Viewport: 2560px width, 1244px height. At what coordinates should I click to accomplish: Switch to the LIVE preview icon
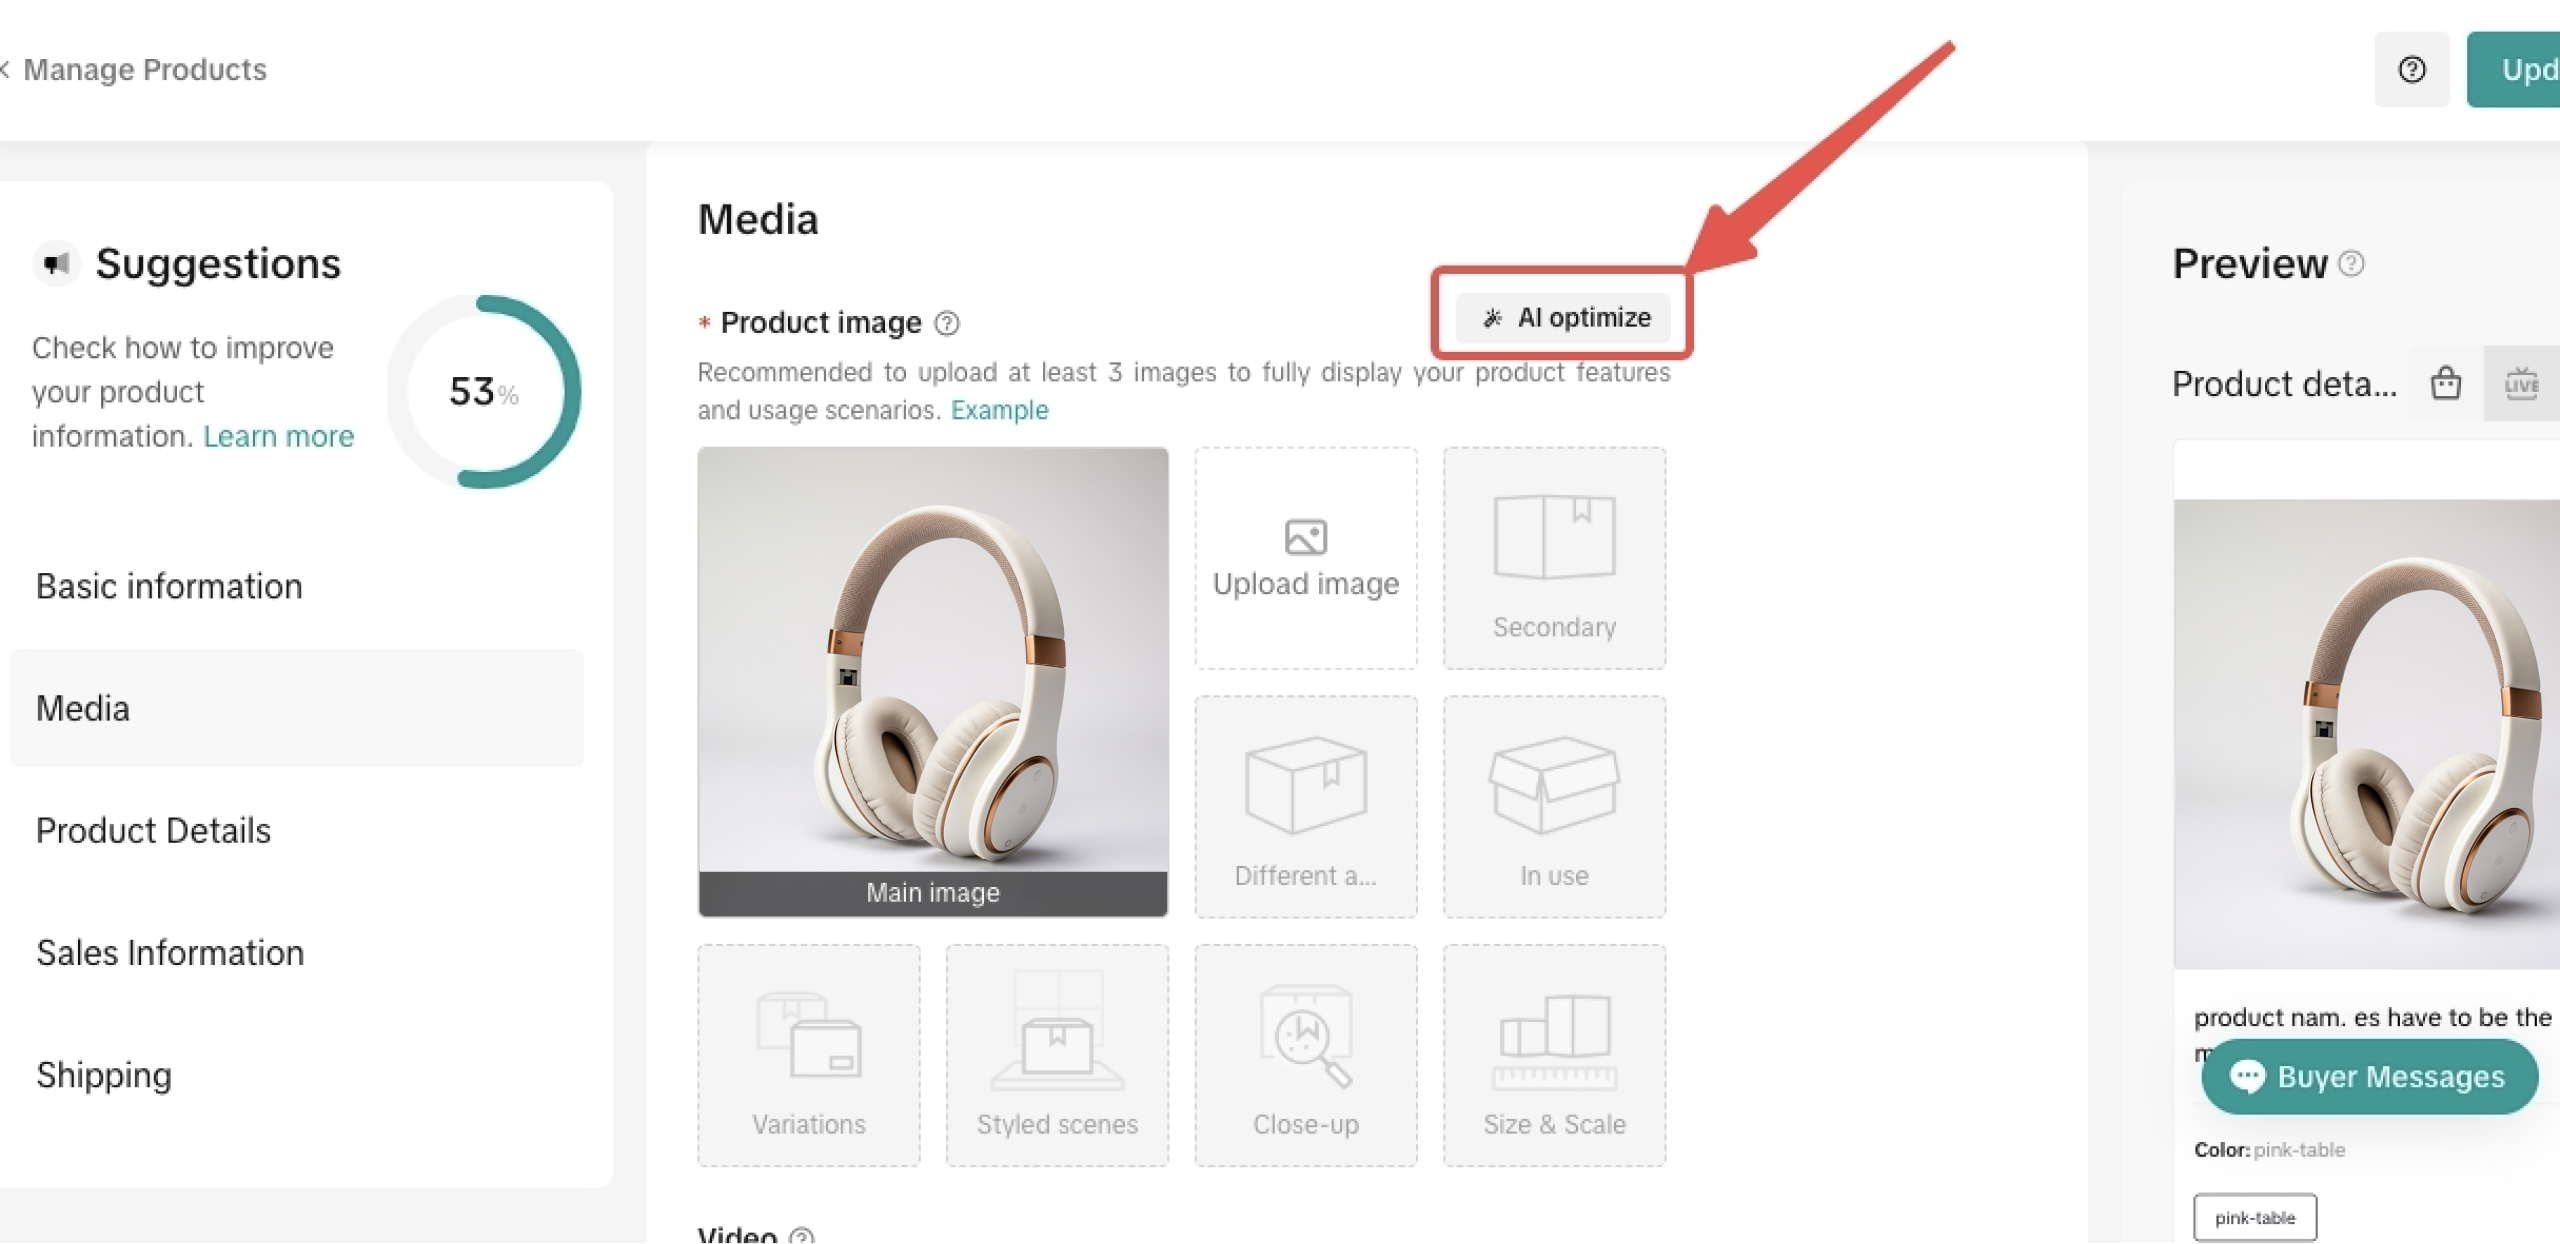tap(2520, 383)
